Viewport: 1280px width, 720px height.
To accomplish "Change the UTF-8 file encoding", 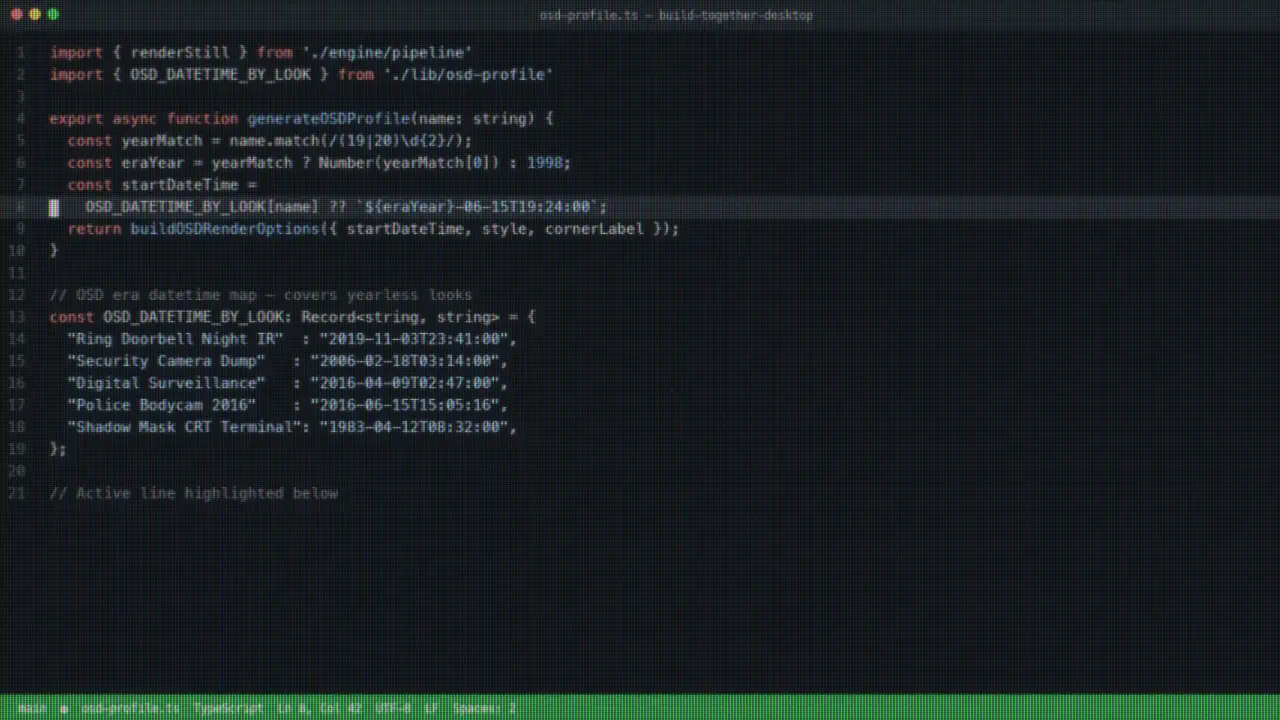I will (x=393, y=708).
